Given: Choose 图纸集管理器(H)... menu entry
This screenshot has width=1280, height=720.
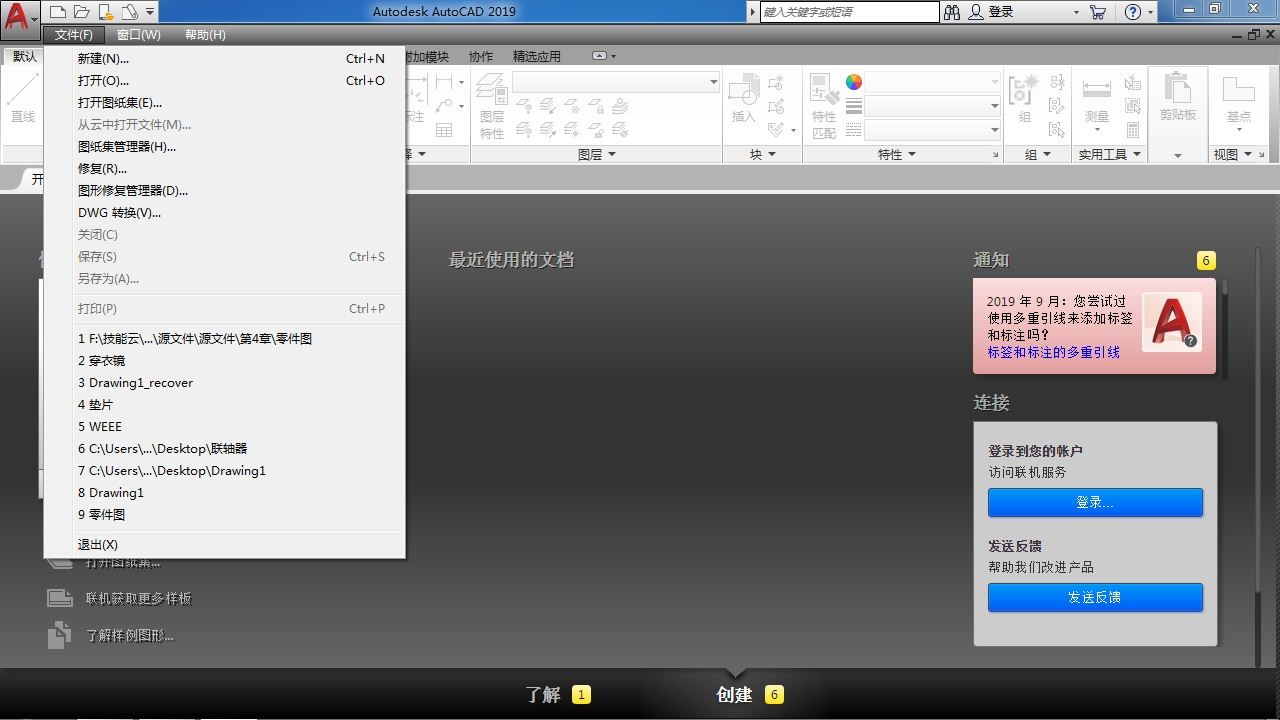Looking at the screenshot, I should coord(224,147).
